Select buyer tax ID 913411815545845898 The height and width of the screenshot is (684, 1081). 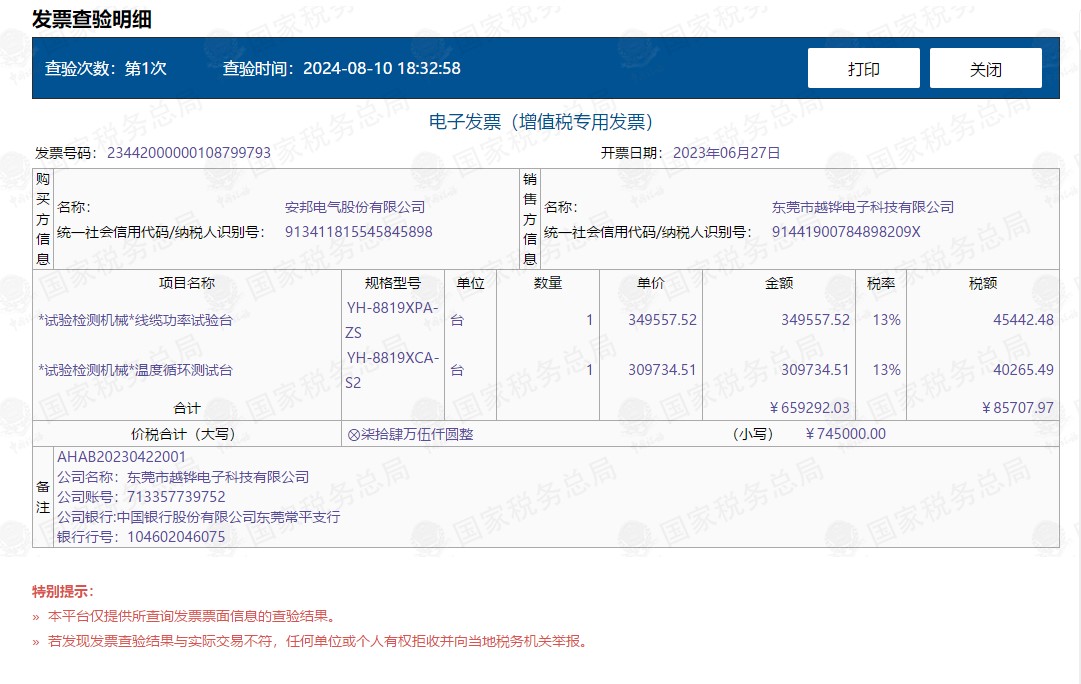pos(358,232)
